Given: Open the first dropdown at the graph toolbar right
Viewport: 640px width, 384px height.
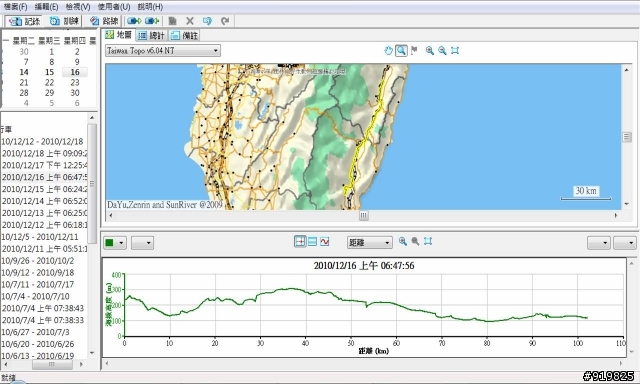Looking at the screenshot, I should coord(599,243).
